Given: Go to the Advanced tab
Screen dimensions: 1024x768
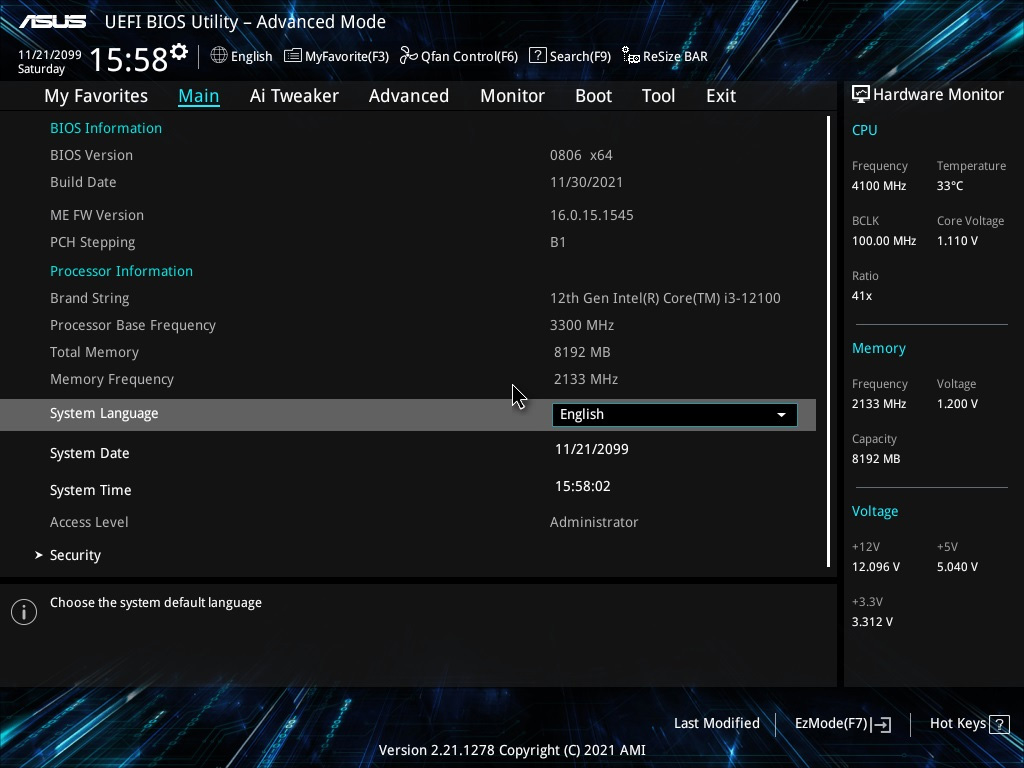Looking at the screenshot, I should pos(409,96).
